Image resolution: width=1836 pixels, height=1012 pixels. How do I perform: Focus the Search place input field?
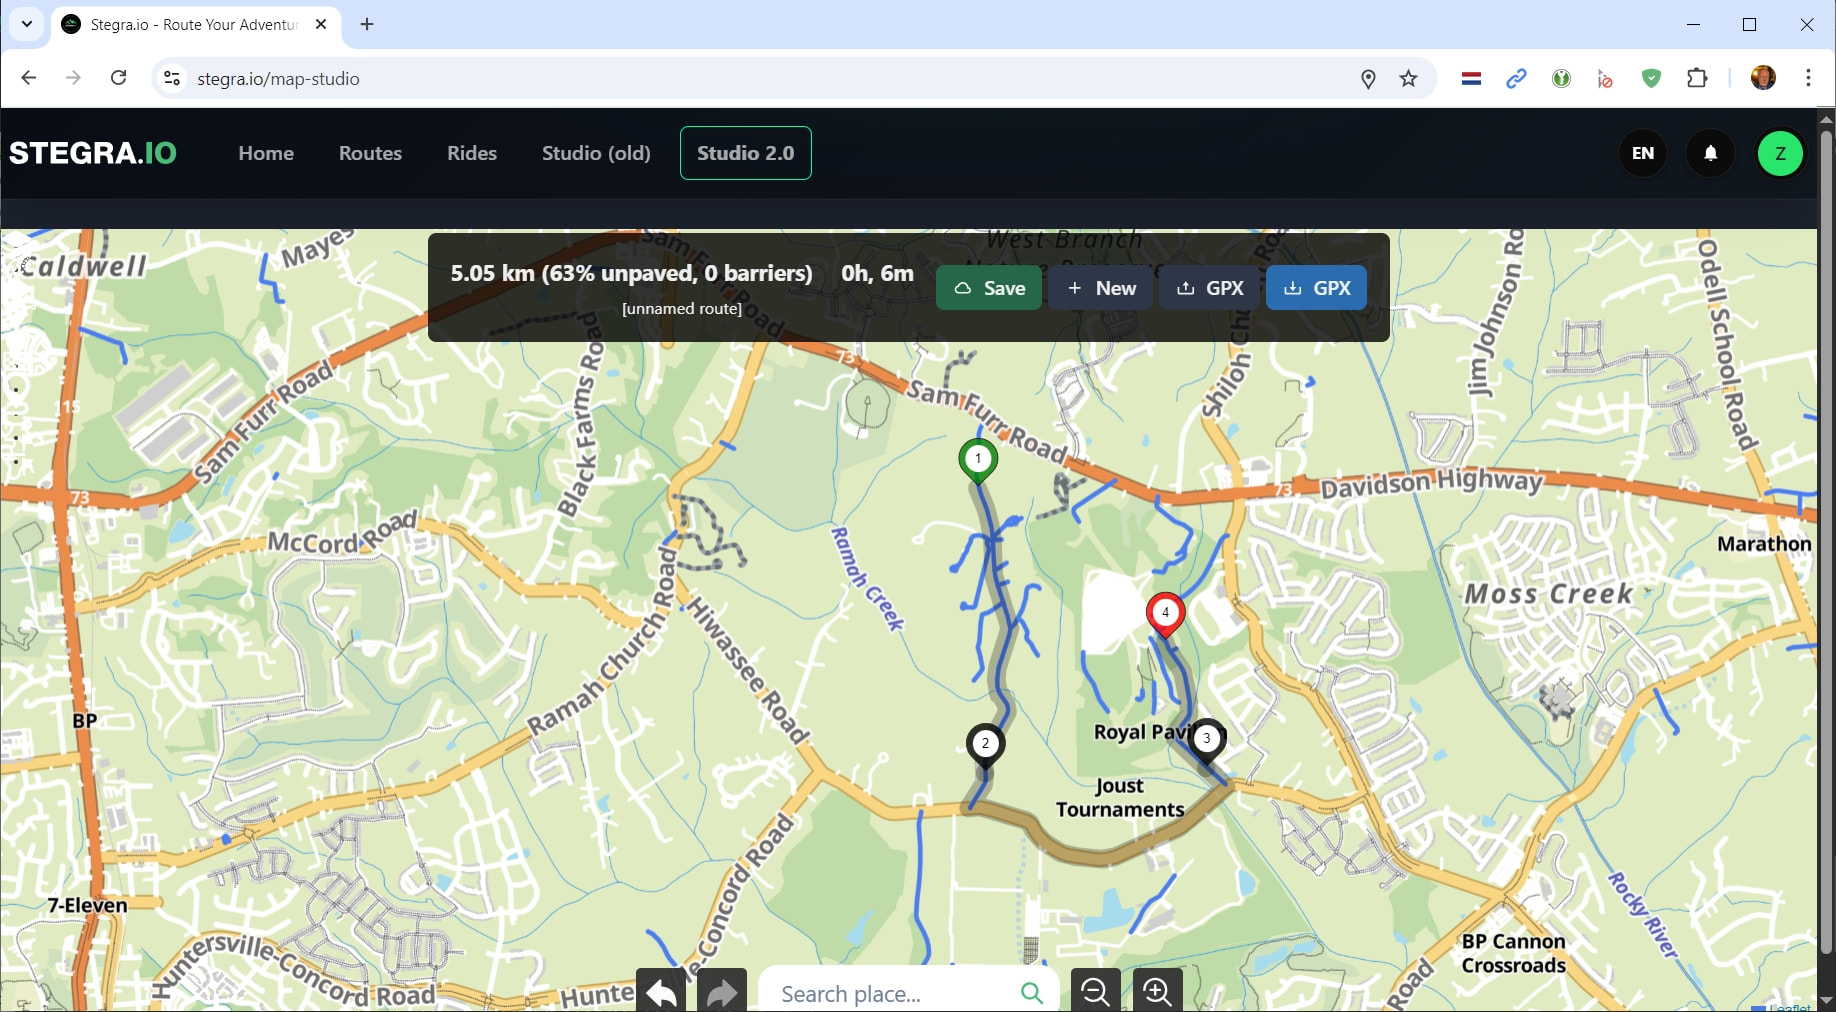coord(890,993)
